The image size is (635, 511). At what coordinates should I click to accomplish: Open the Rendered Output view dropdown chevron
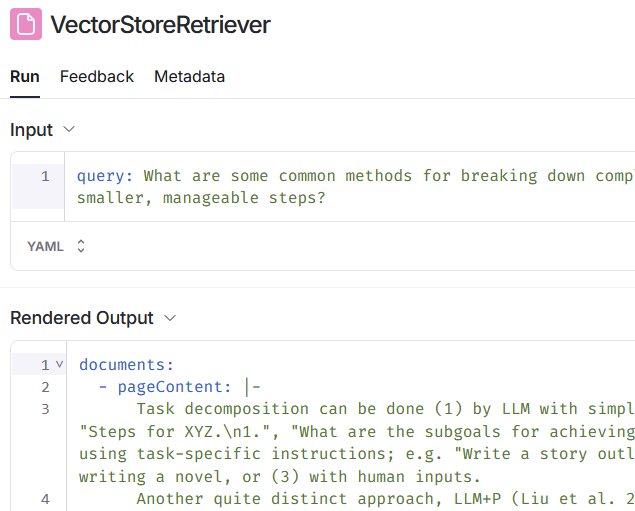pos(170,318)
